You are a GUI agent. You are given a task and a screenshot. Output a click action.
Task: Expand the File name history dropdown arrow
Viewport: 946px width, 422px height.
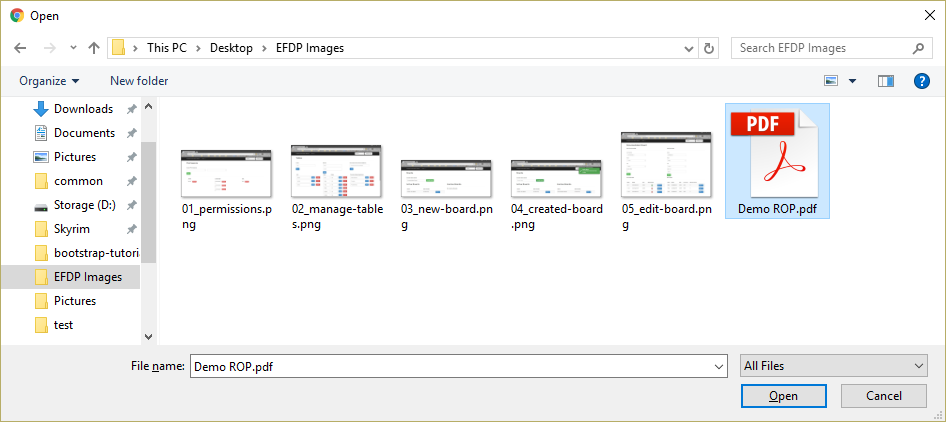[719, 367]
